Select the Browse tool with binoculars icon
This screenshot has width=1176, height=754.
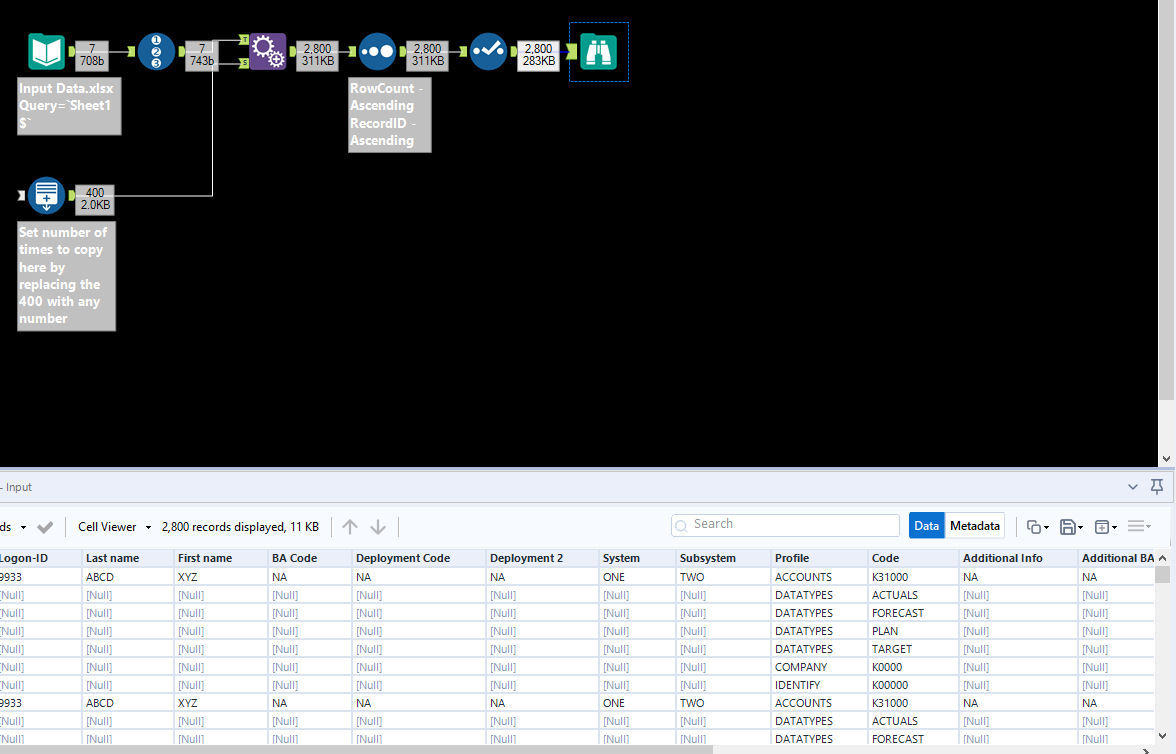[x=598, y=51]
